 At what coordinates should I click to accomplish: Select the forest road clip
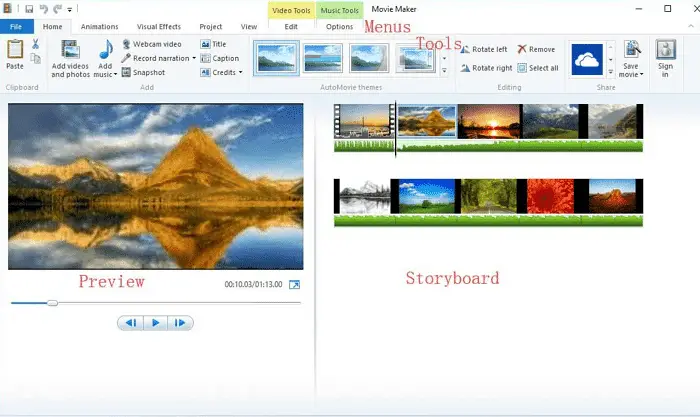point(489,196)
